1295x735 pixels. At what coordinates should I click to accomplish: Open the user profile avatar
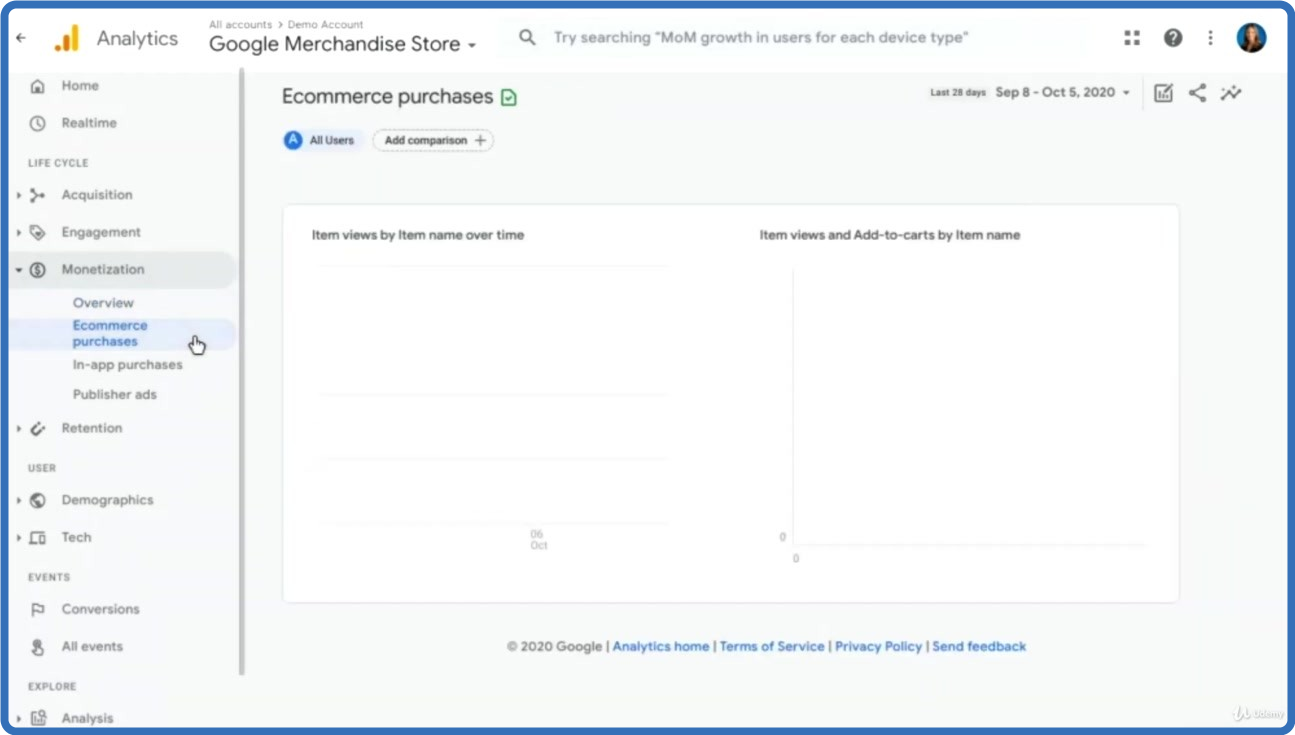click(x=1251, y=38)
